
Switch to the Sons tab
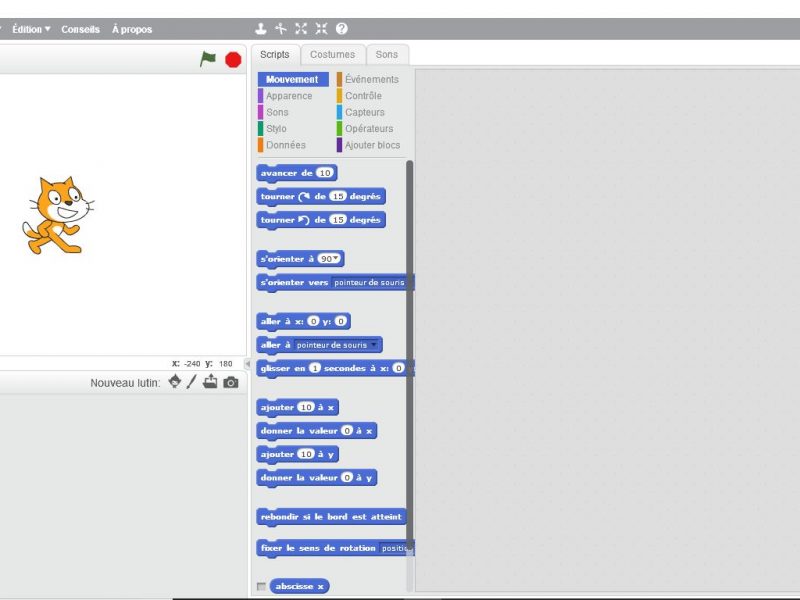pos(387,55)
